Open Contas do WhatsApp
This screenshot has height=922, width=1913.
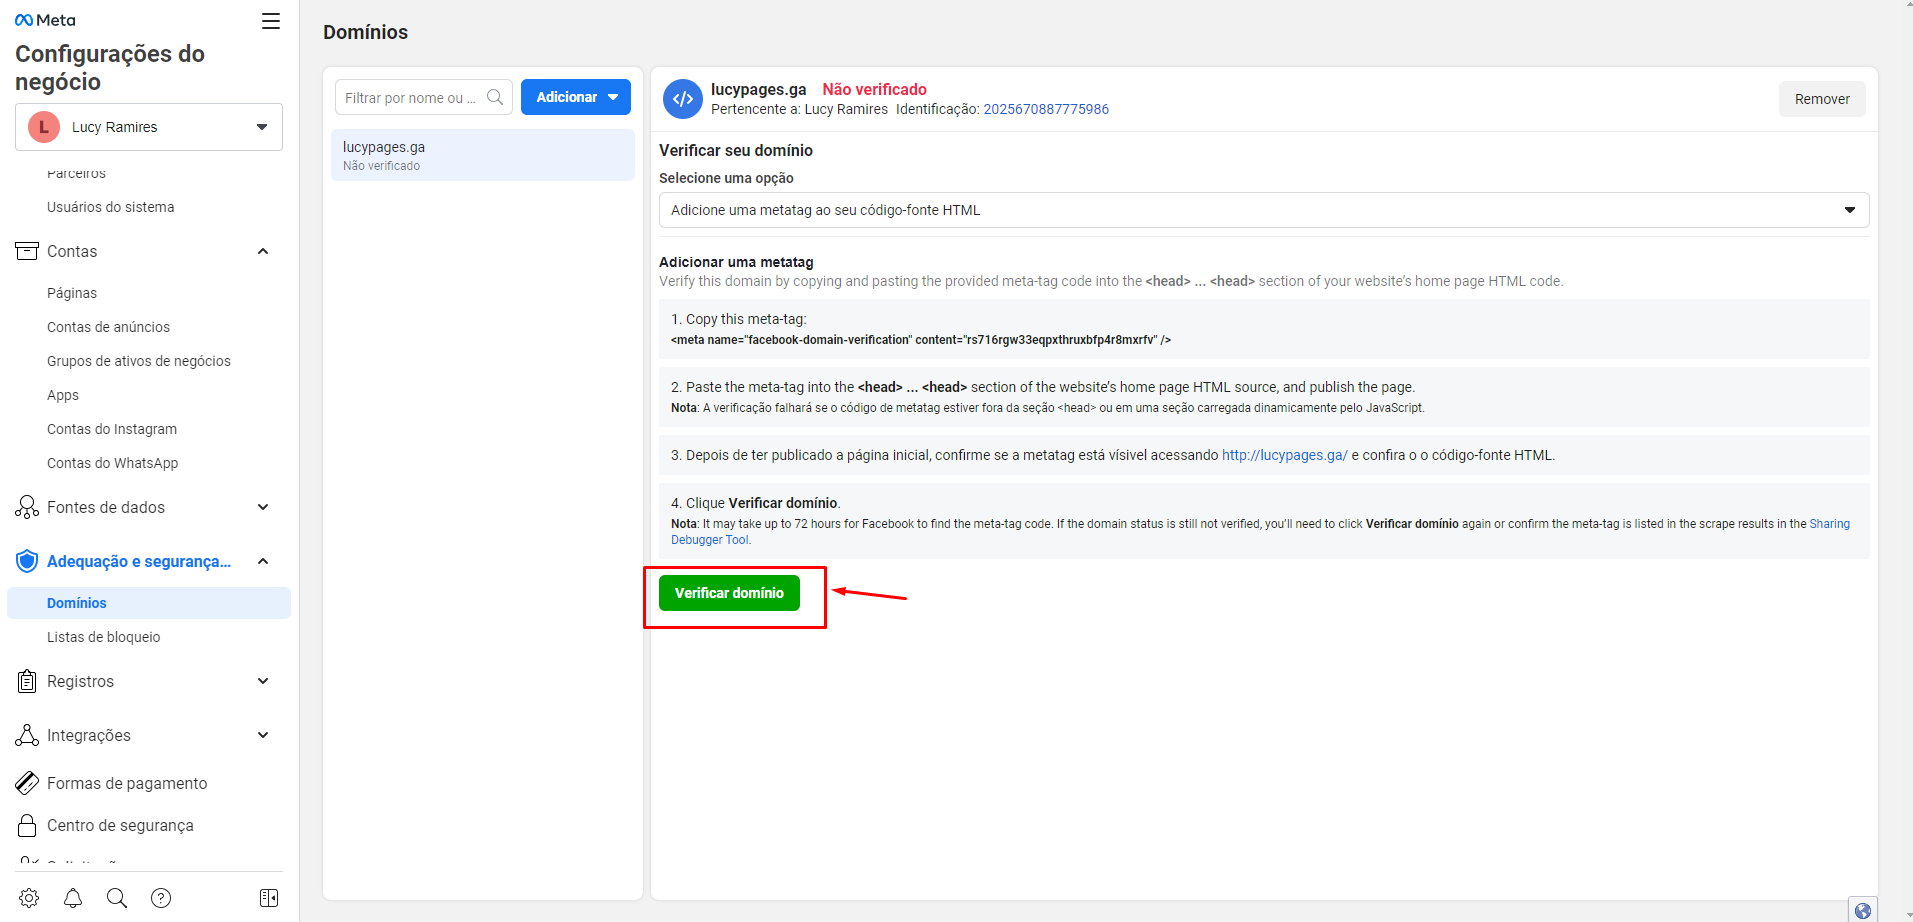click(x=113, y=463)
